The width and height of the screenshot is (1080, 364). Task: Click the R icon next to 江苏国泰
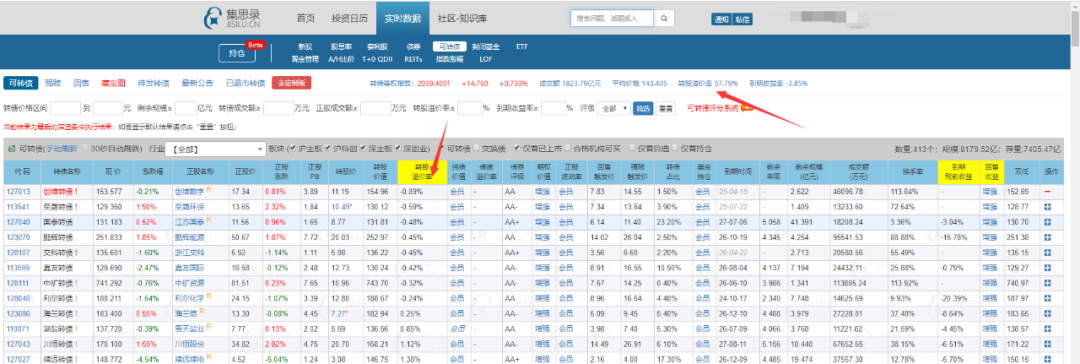(x=208, y=219)
